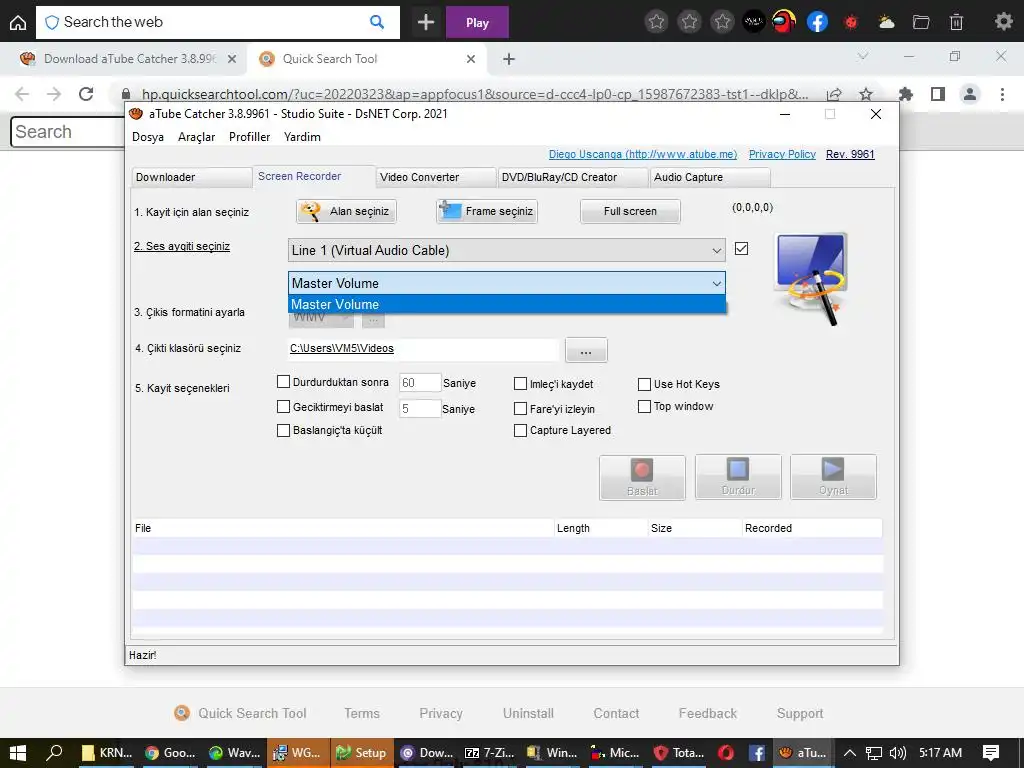Image resolution: width=1024 pixels, height=768 pixels.
Task: Enable Durdurduktan sonra checkbox
Action: tap(283, 382)
